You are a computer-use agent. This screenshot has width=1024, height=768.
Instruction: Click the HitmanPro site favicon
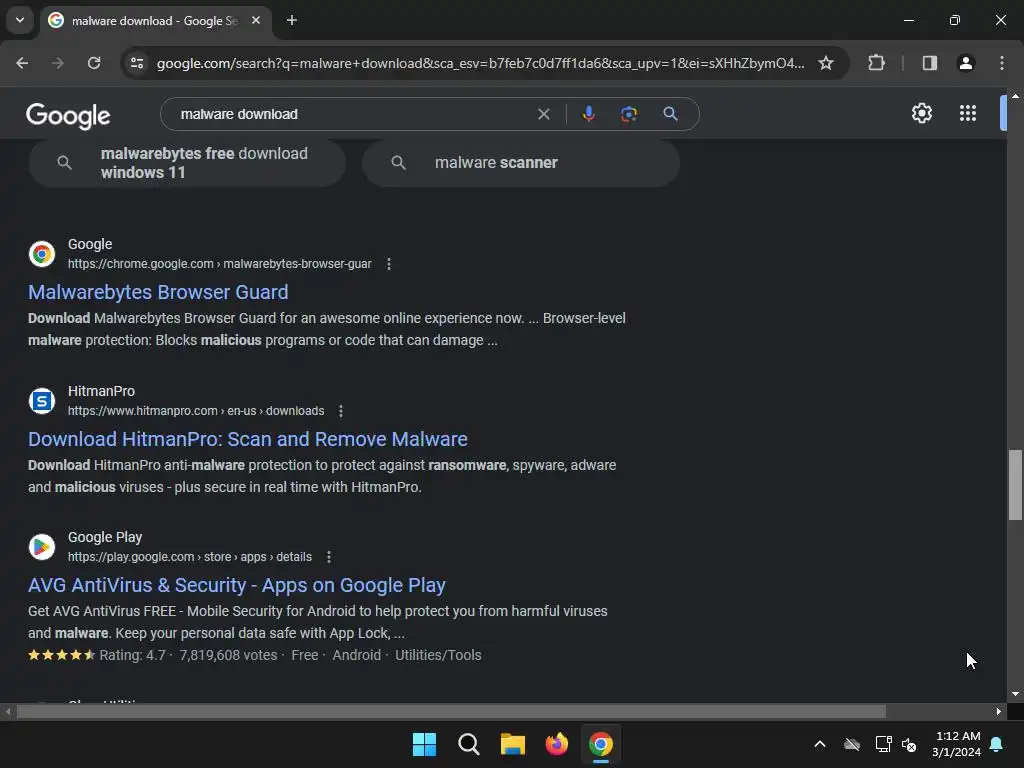point(42,400)
